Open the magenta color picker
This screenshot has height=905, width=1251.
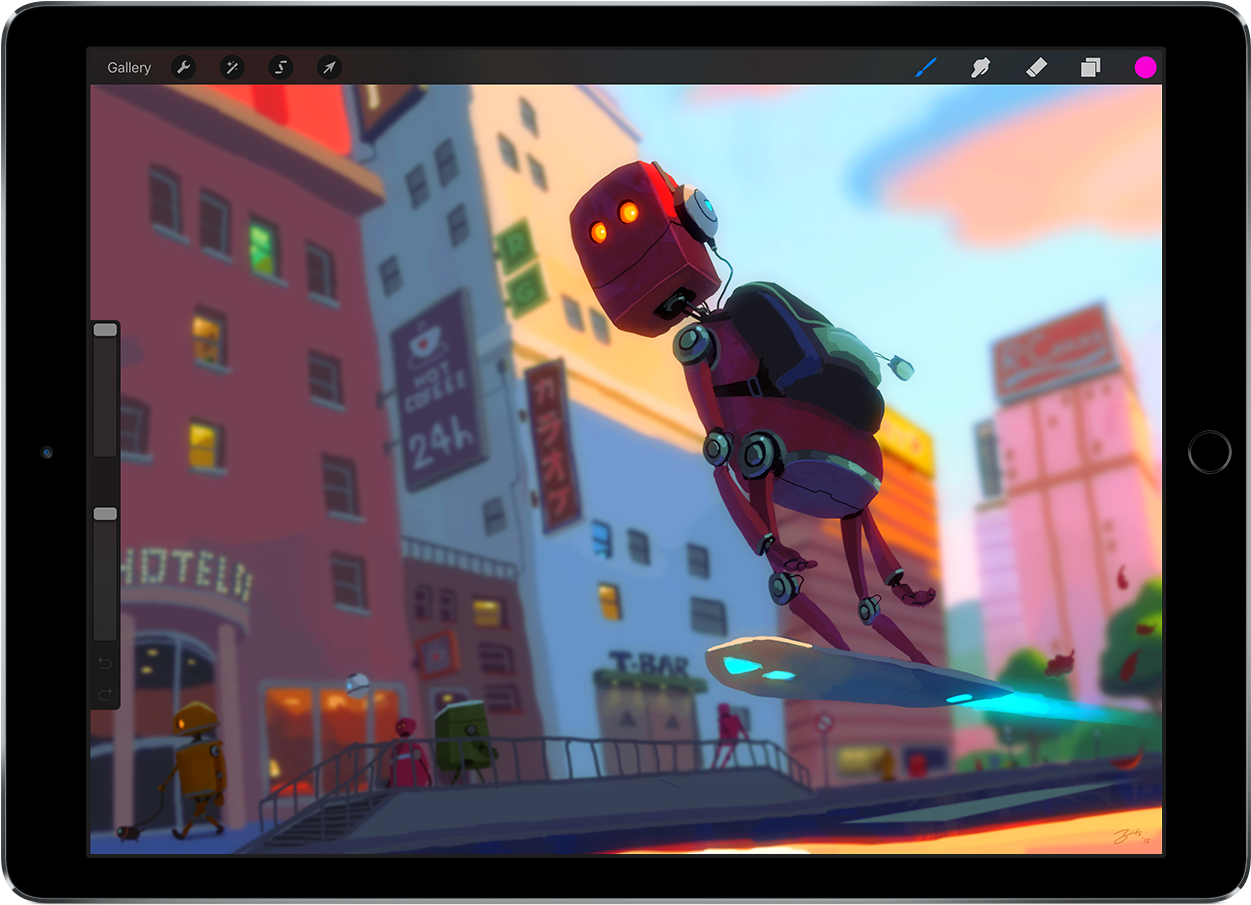tap(1145, 67)
